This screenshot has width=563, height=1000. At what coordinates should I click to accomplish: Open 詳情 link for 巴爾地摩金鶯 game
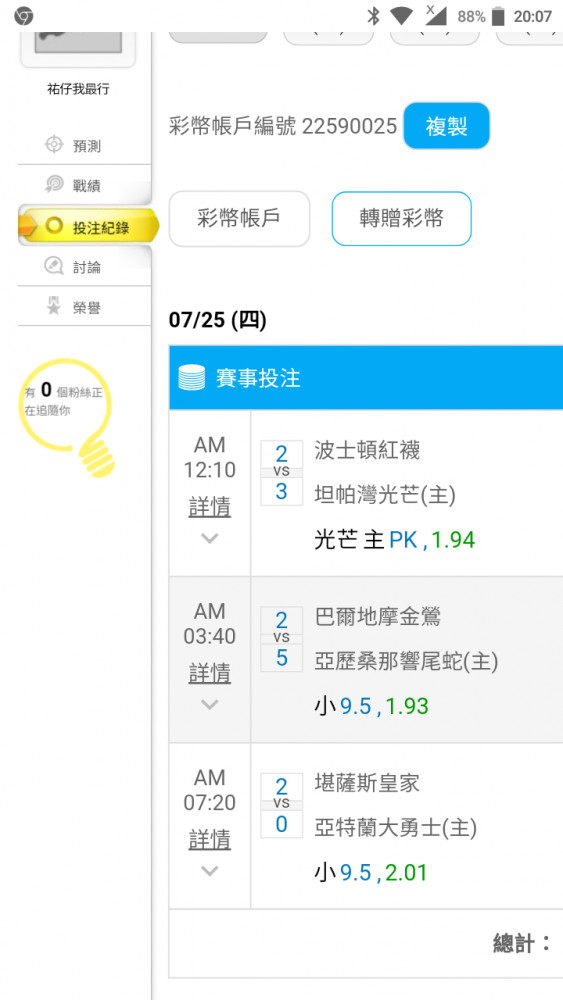point(209,673)
